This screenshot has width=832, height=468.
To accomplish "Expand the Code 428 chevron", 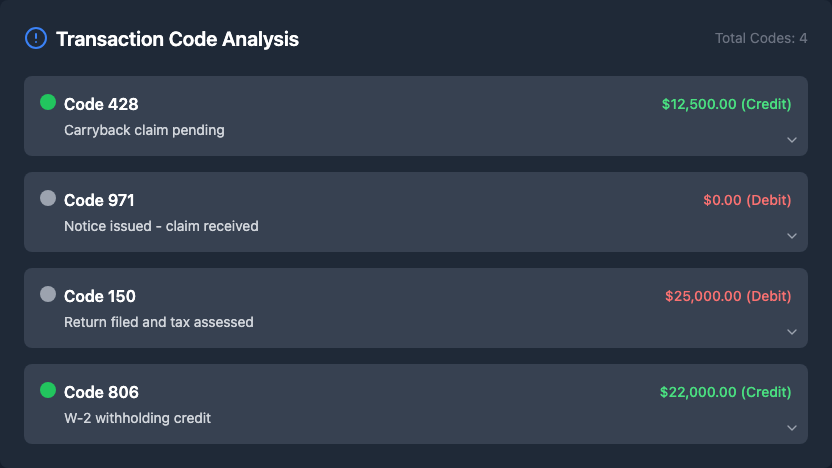I will pyautogui.click(x=791, y=140).
